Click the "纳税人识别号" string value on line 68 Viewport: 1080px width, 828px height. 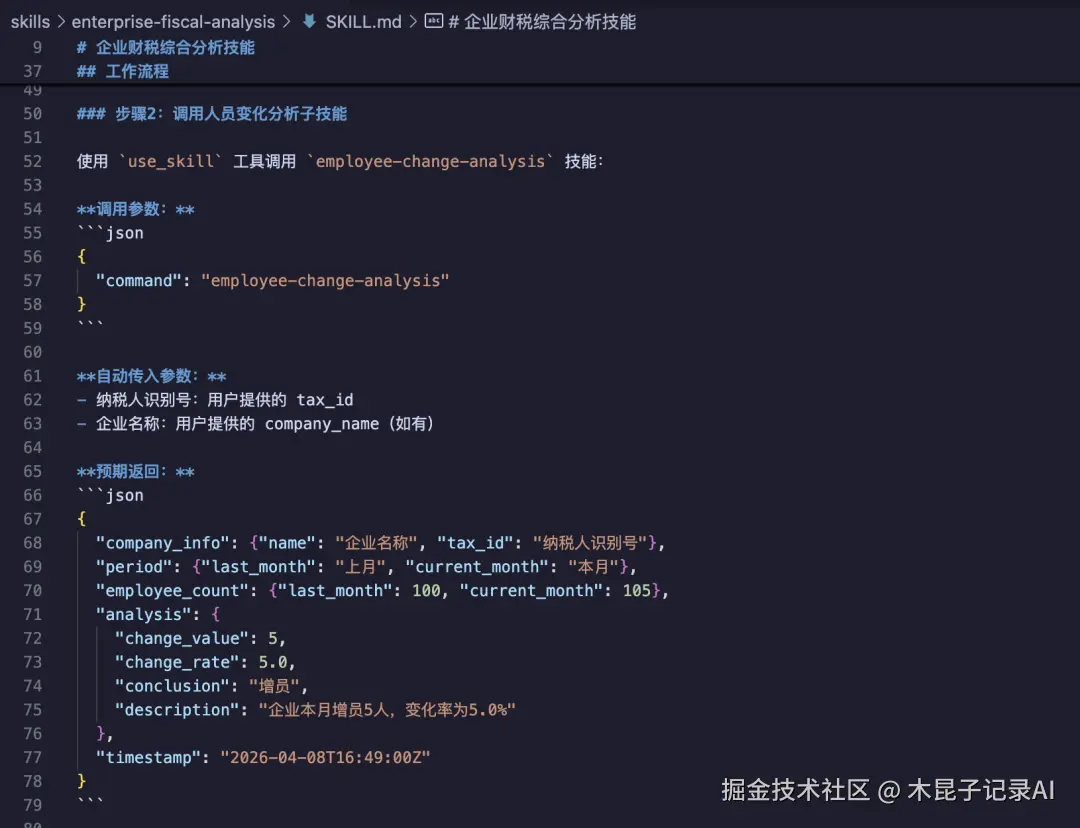[590, 543]
